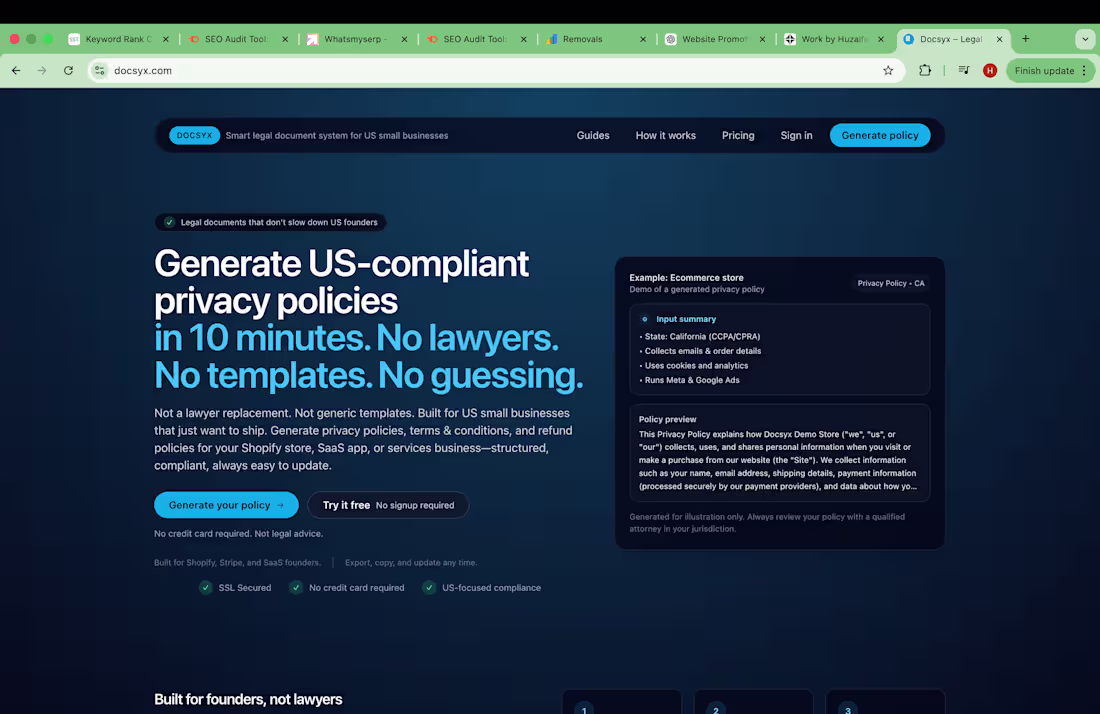This screenshot has height=714, width=1100.
Task: Open the tab search chevron menu
Action: click(x=1083, y=39)
